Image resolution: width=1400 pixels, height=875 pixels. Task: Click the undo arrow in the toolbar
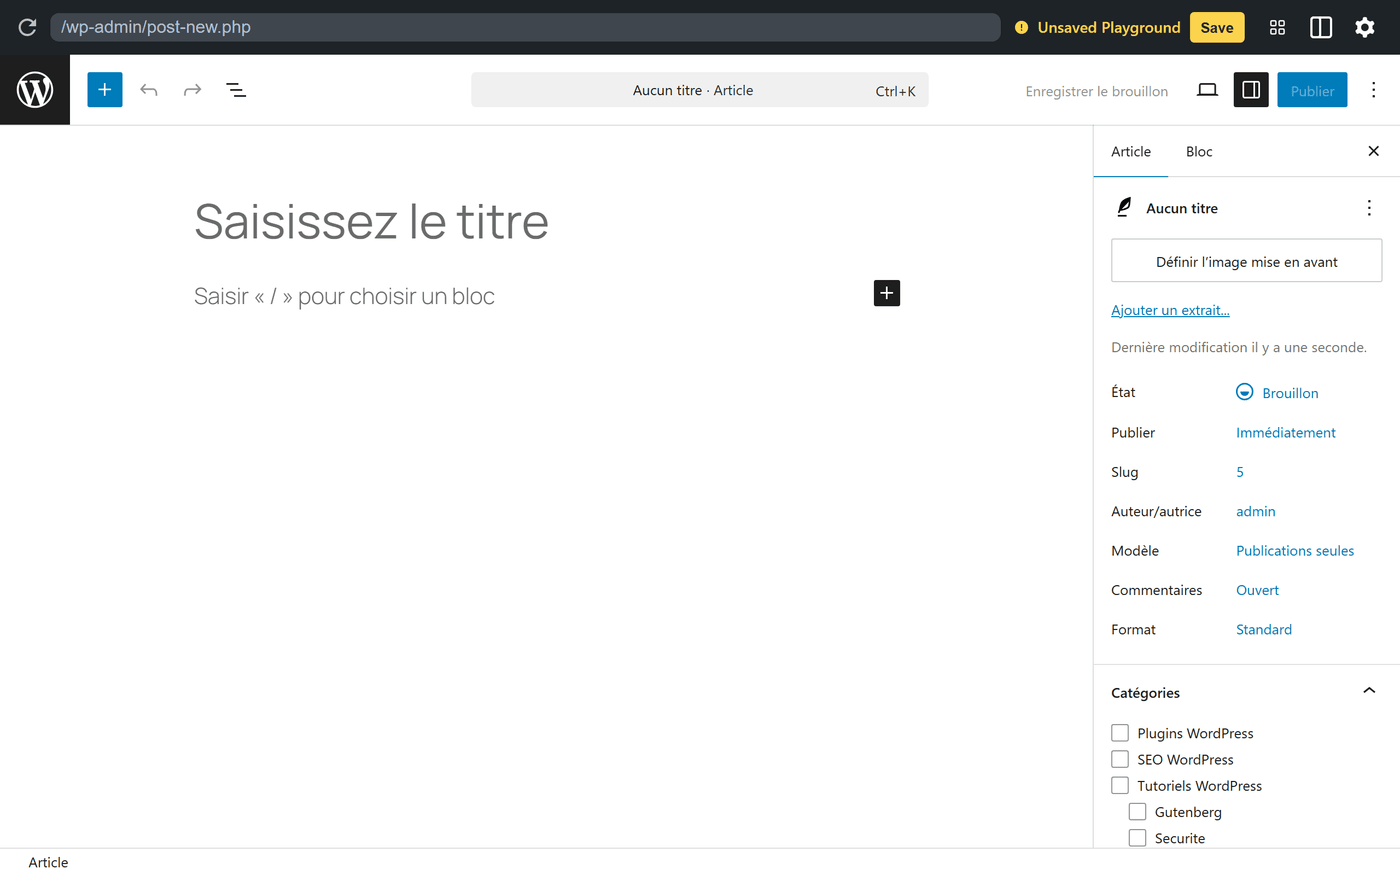click(148, 89)
